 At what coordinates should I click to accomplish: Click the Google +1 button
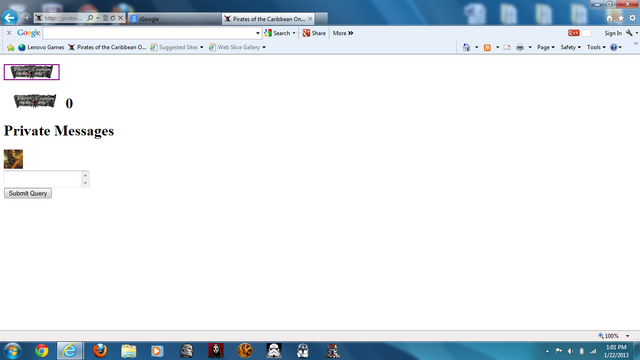pos(573,33)
